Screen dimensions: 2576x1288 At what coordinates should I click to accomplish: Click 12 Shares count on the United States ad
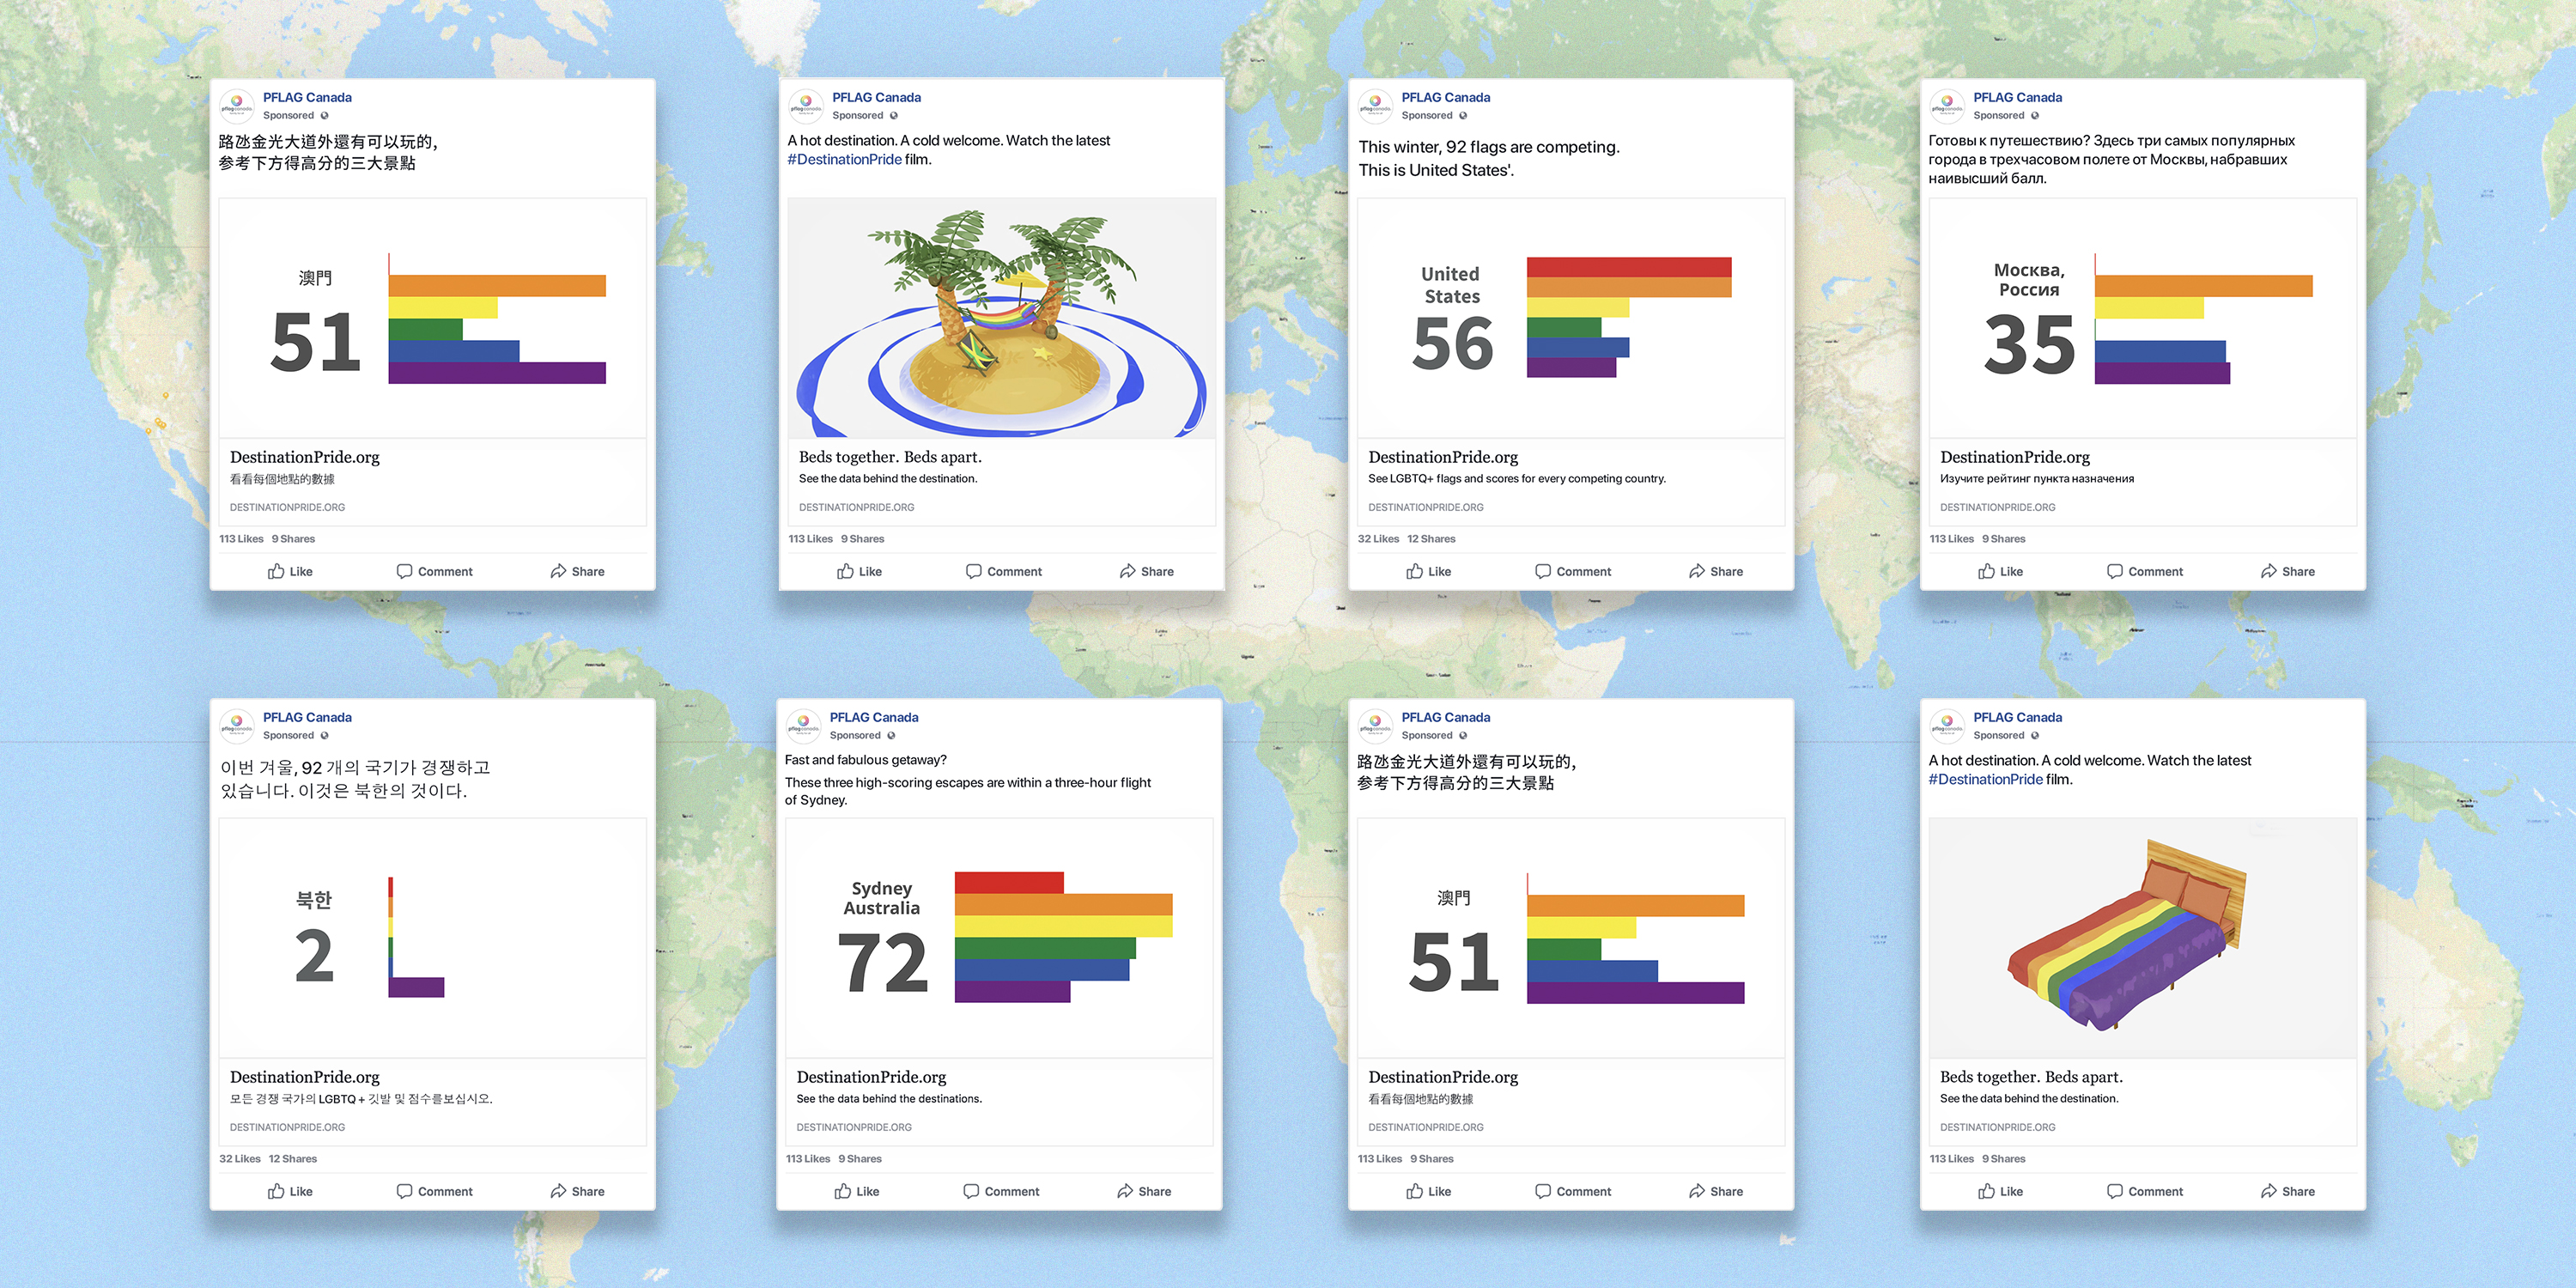point(1431,539)
